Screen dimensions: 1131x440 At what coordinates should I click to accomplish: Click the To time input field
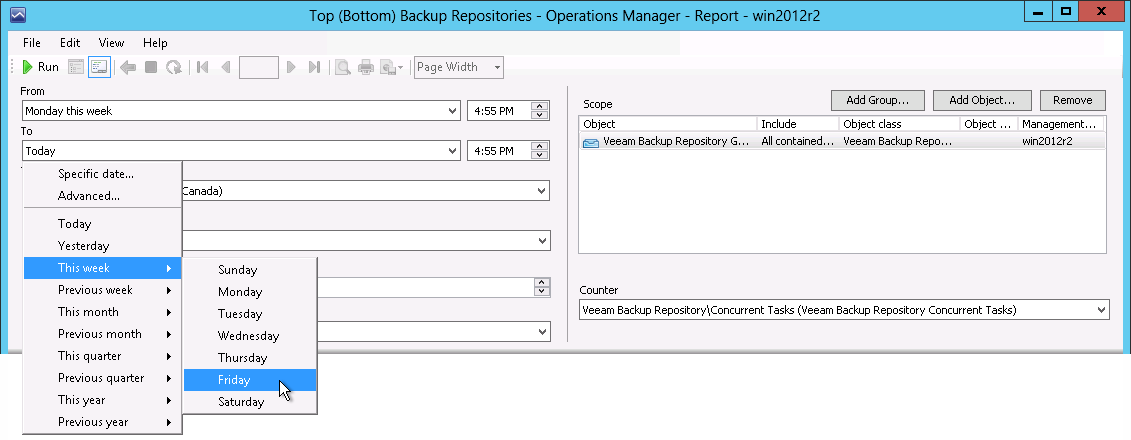point(497,151)
